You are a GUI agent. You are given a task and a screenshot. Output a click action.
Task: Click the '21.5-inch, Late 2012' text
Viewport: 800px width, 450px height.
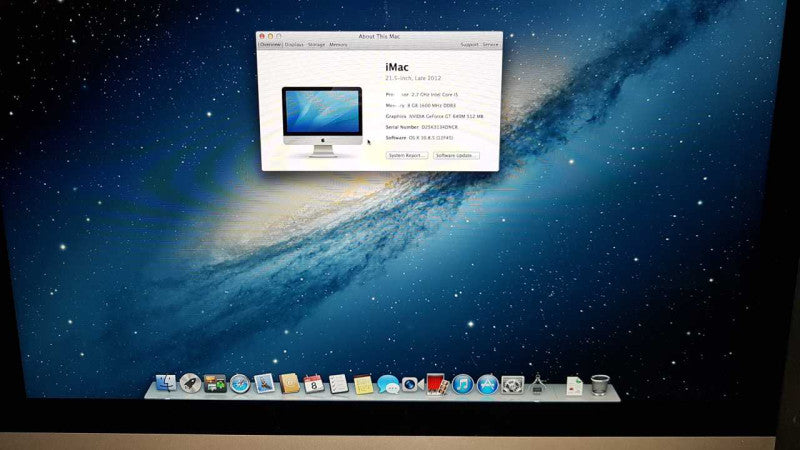(413, 78)
